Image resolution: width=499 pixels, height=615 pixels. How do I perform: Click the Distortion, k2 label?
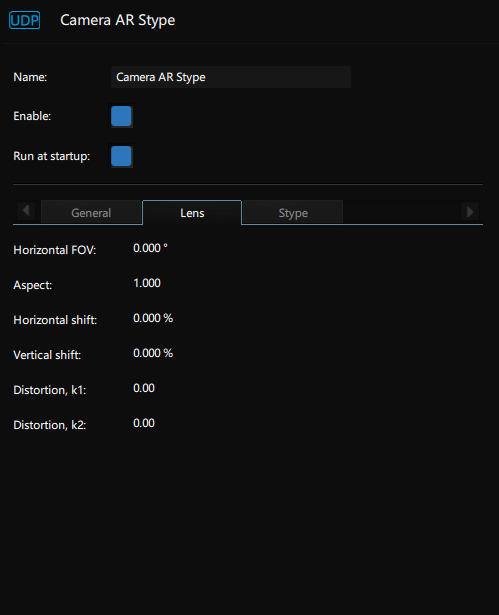click(x=50, y=425)
